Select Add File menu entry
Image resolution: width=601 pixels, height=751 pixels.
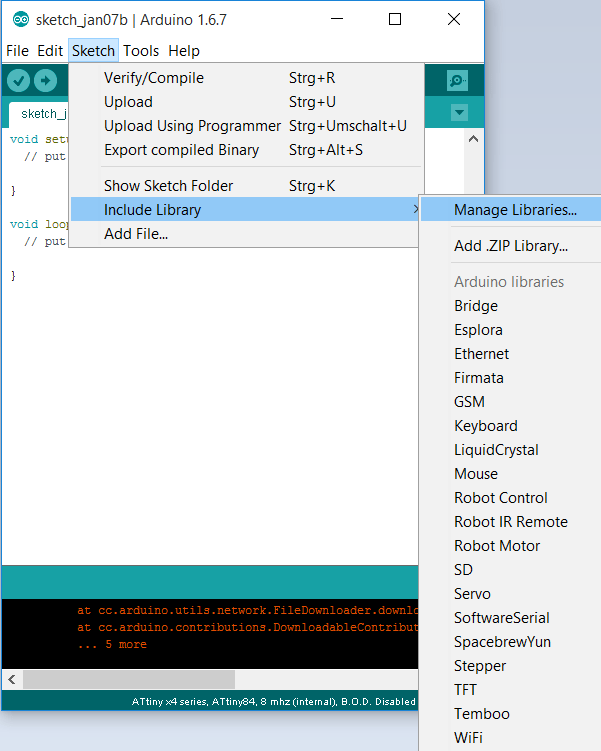pos(136,234)
